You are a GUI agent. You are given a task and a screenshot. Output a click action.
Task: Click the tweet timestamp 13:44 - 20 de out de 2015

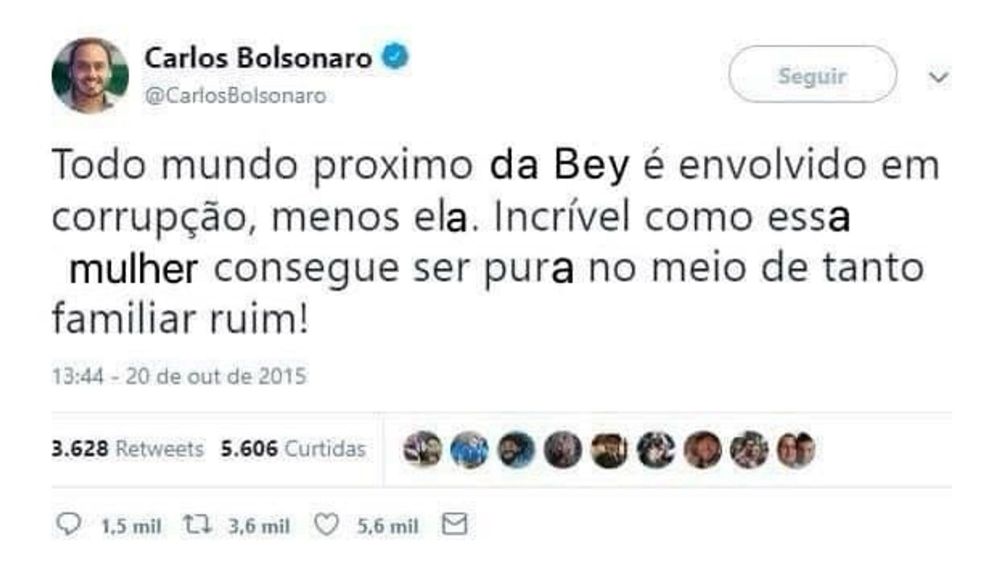(179, 376)
